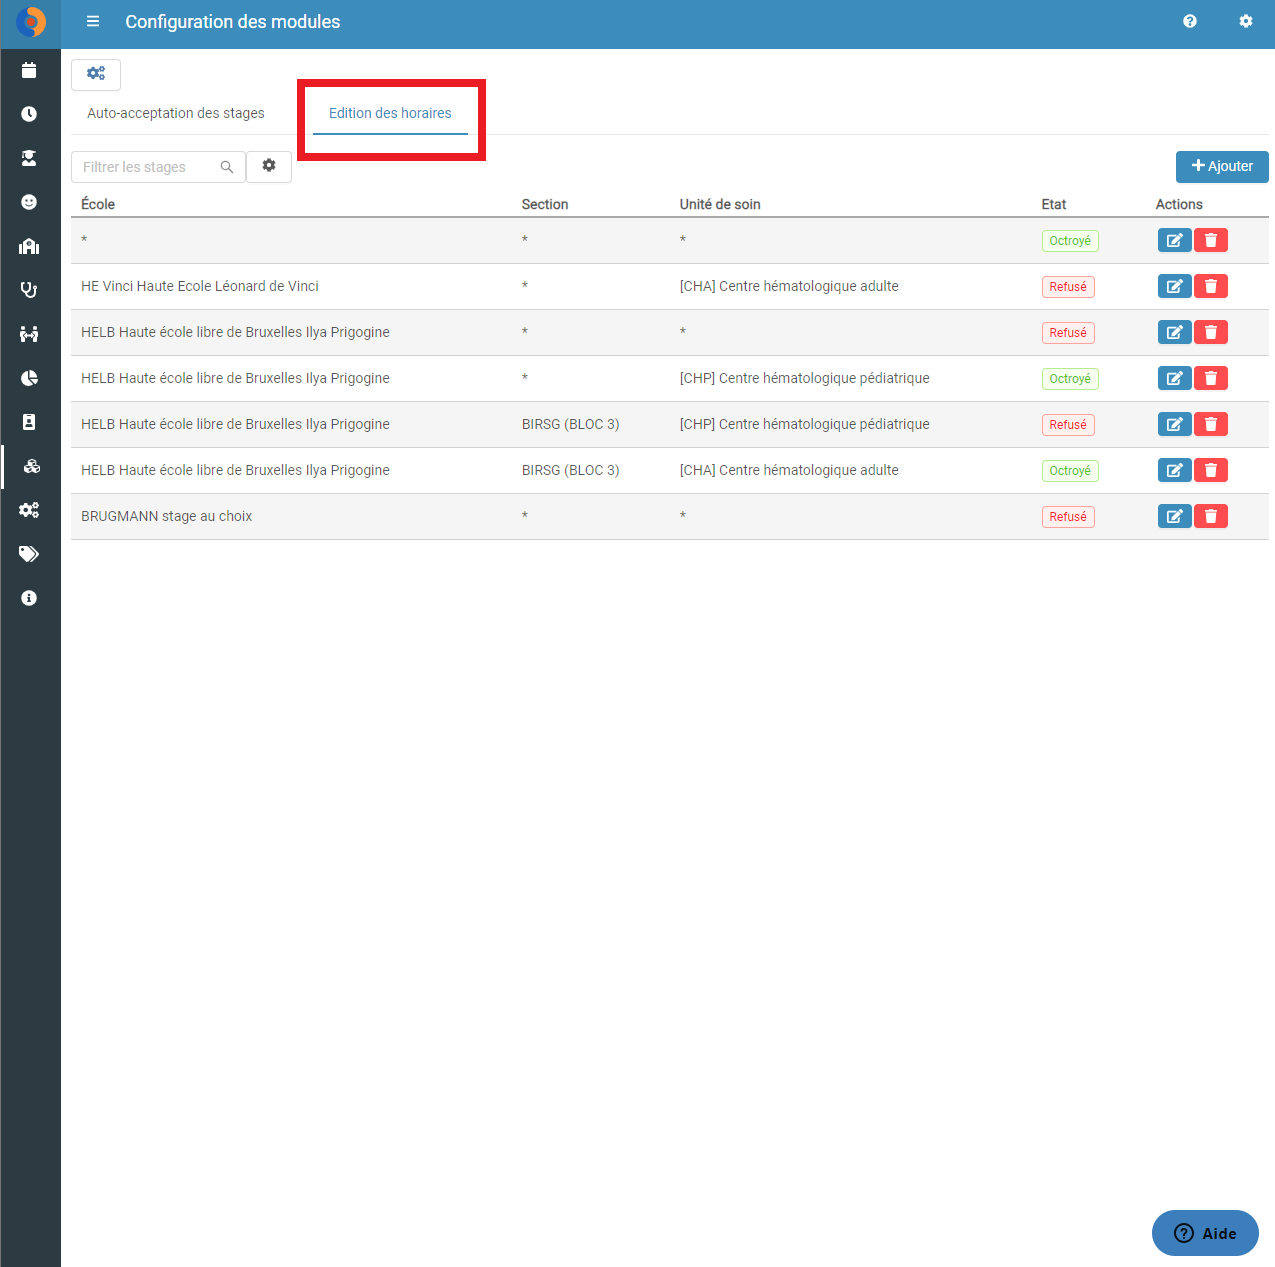Click the search magnifier in filter field

coord(227,167)
